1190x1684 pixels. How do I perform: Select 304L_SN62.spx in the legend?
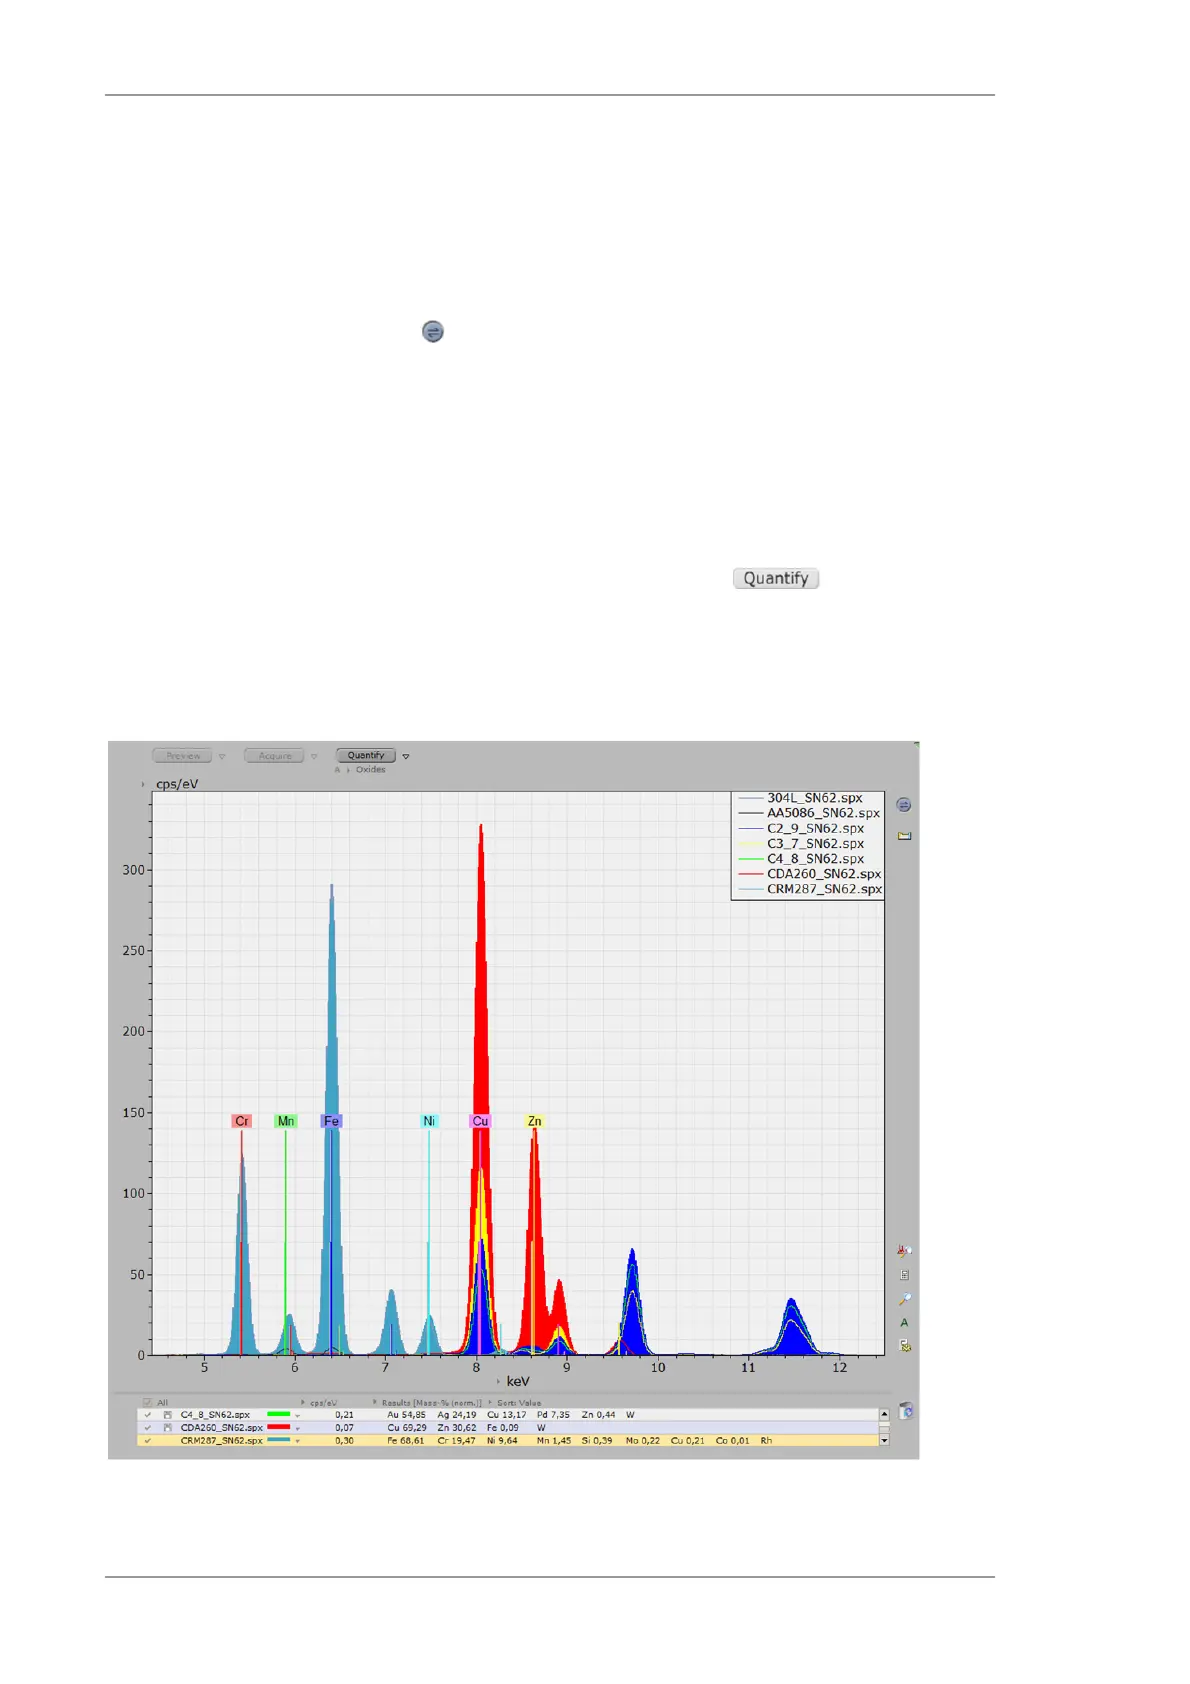coord(815,798)
